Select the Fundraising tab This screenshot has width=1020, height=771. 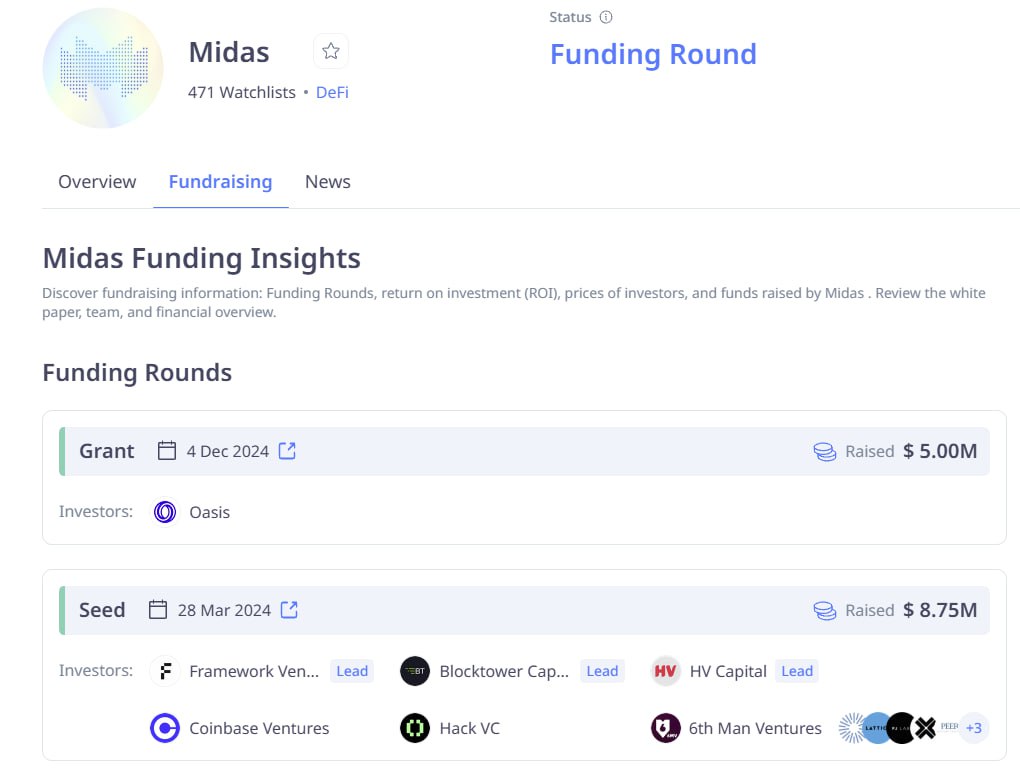(221, 182)
